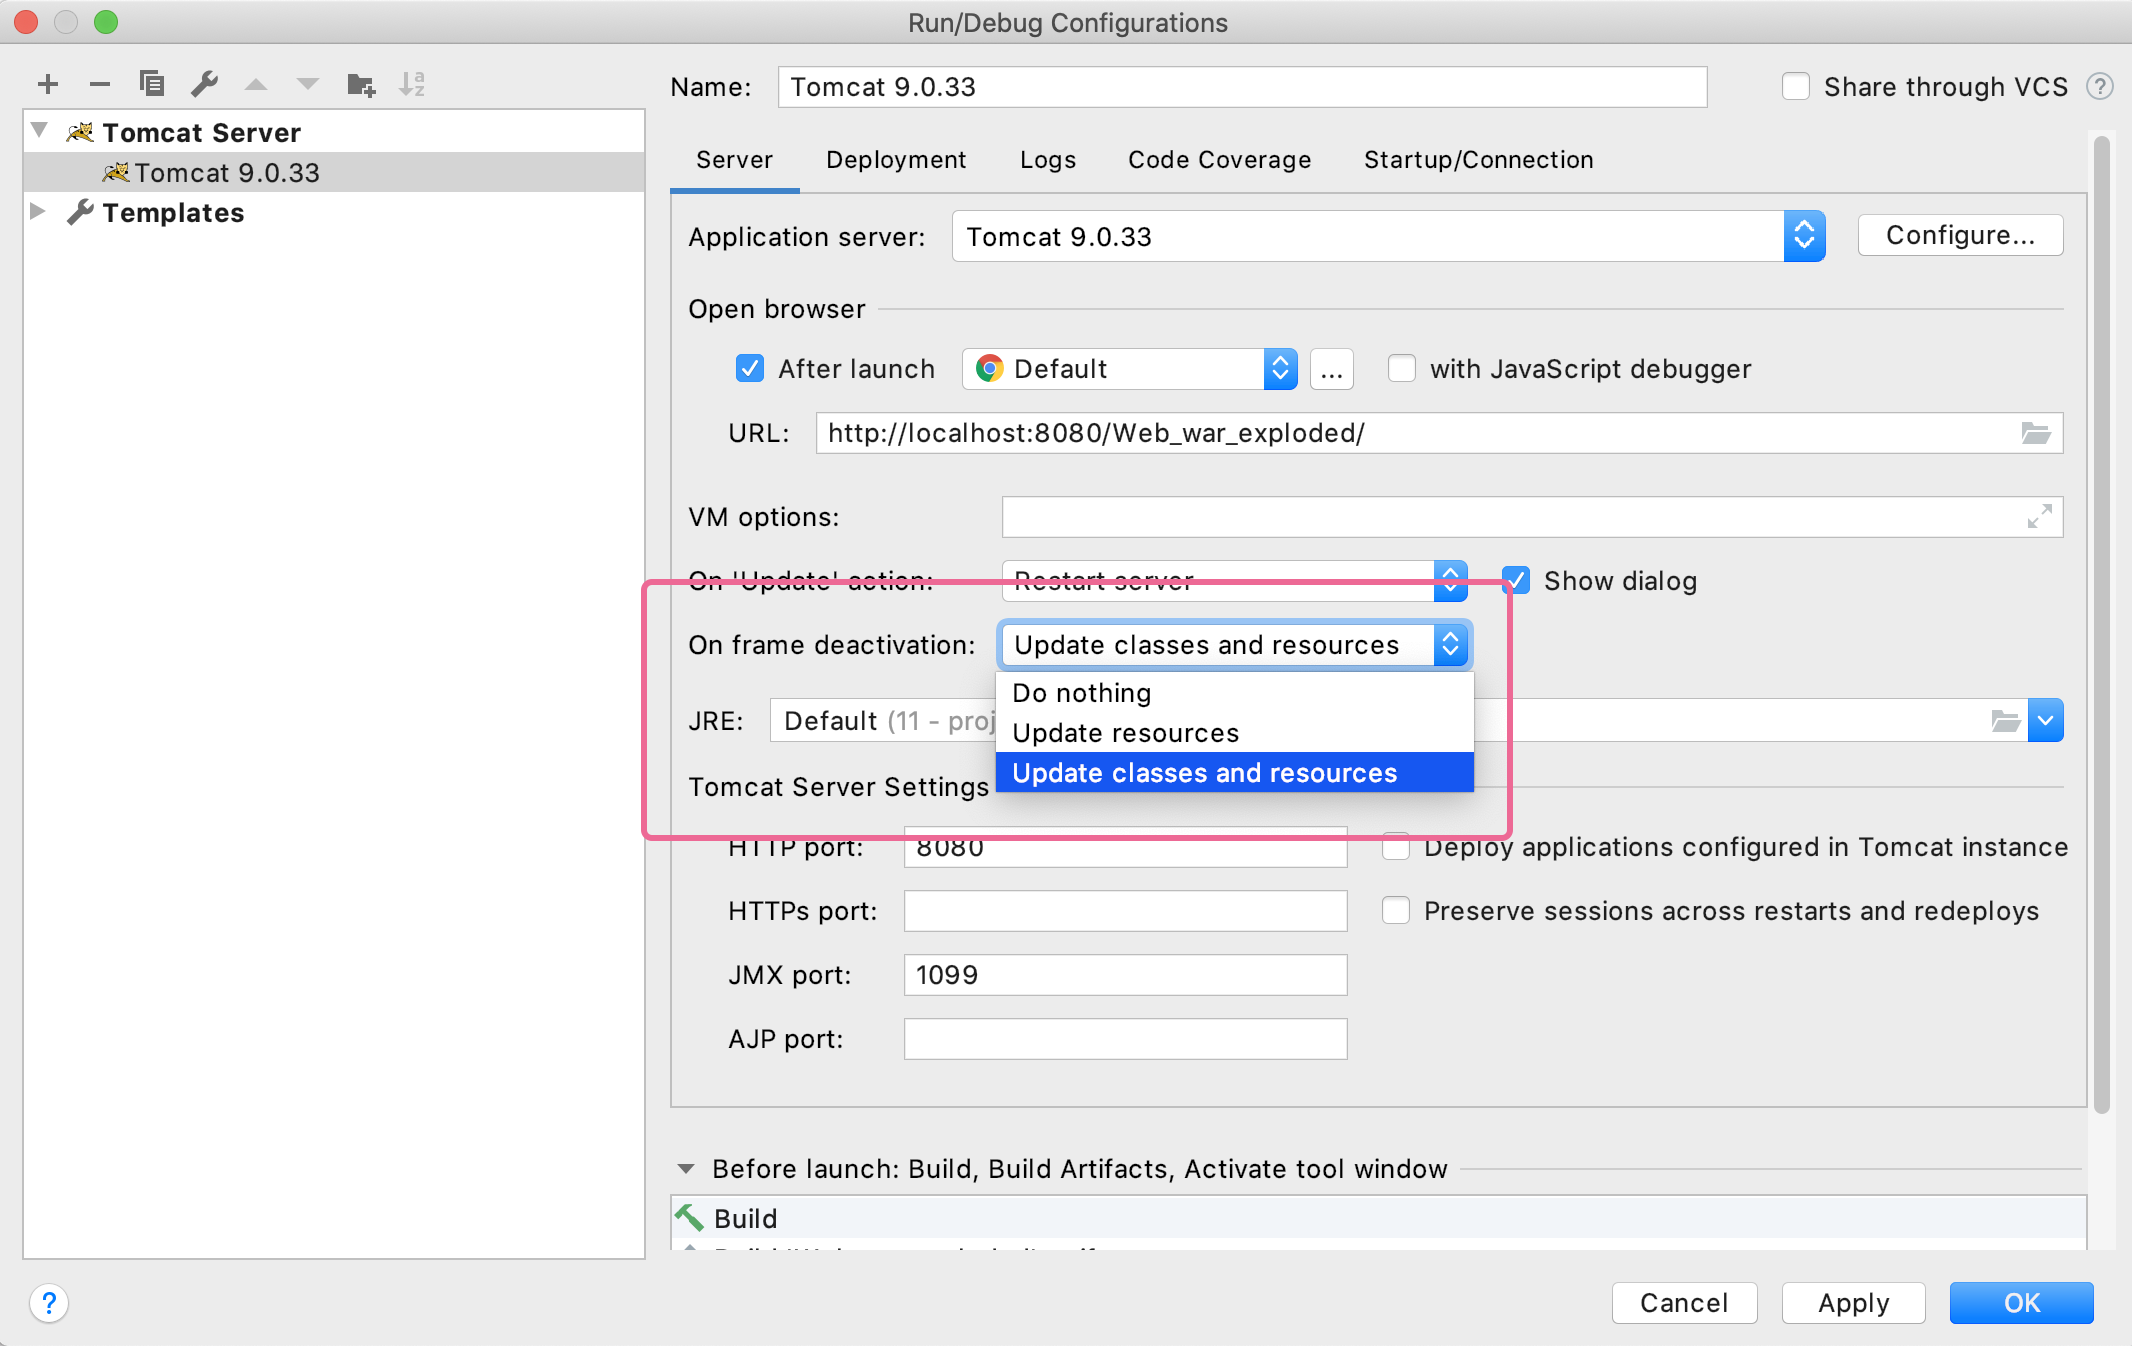Choose Do nothing from the list

click(x=1234, y=693)
